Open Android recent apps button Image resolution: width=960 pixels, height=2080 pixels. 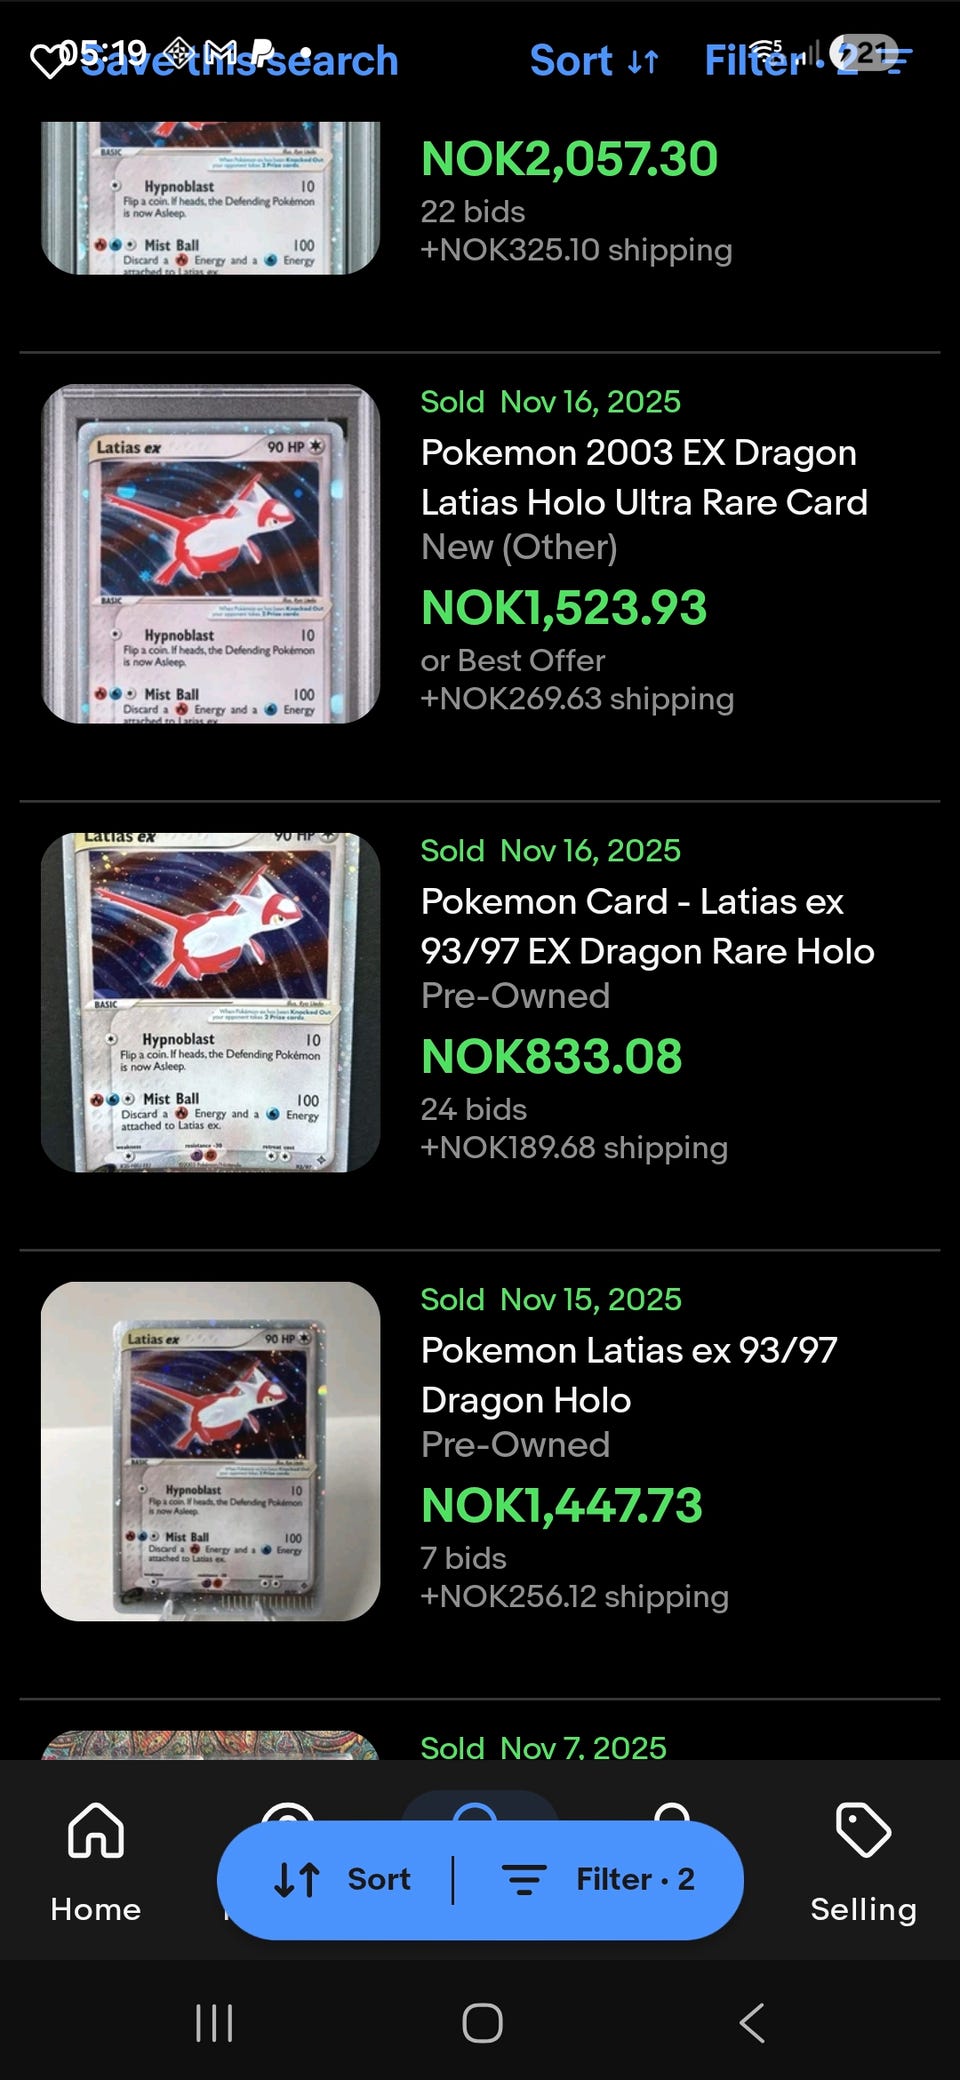pyautogui.click(x=214, y=2023)
